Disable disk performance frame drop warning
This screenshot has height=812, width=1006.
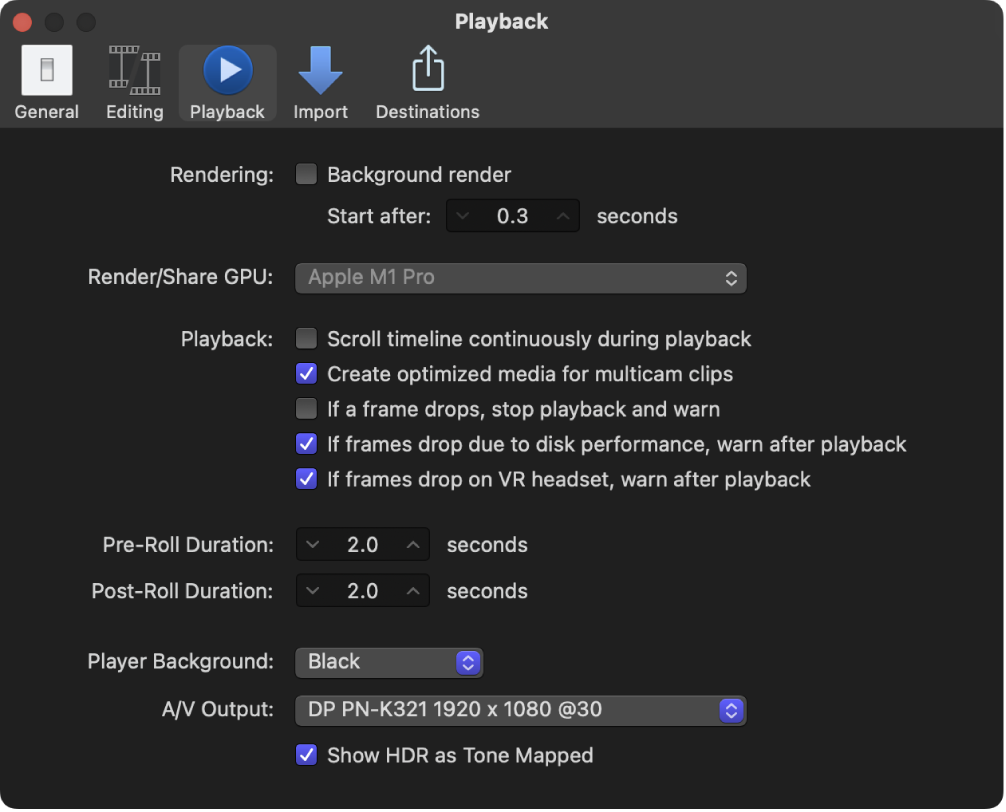click(306, 443)
